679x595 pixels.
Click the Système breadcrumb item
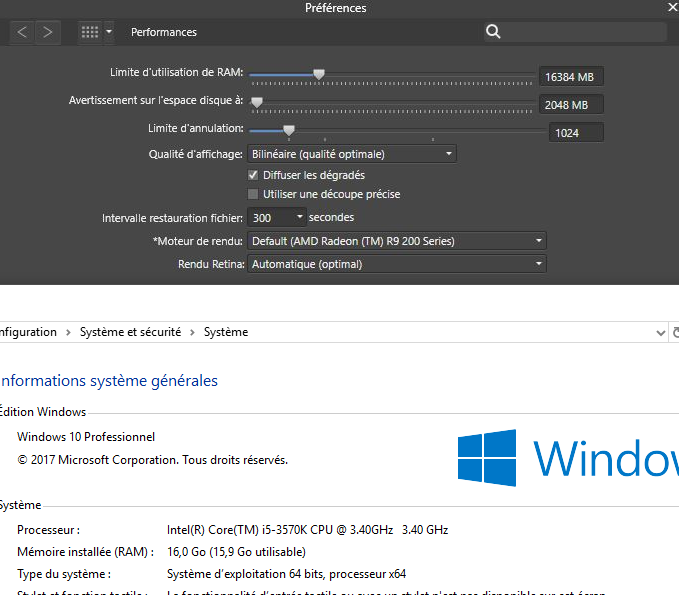point(226,332)
